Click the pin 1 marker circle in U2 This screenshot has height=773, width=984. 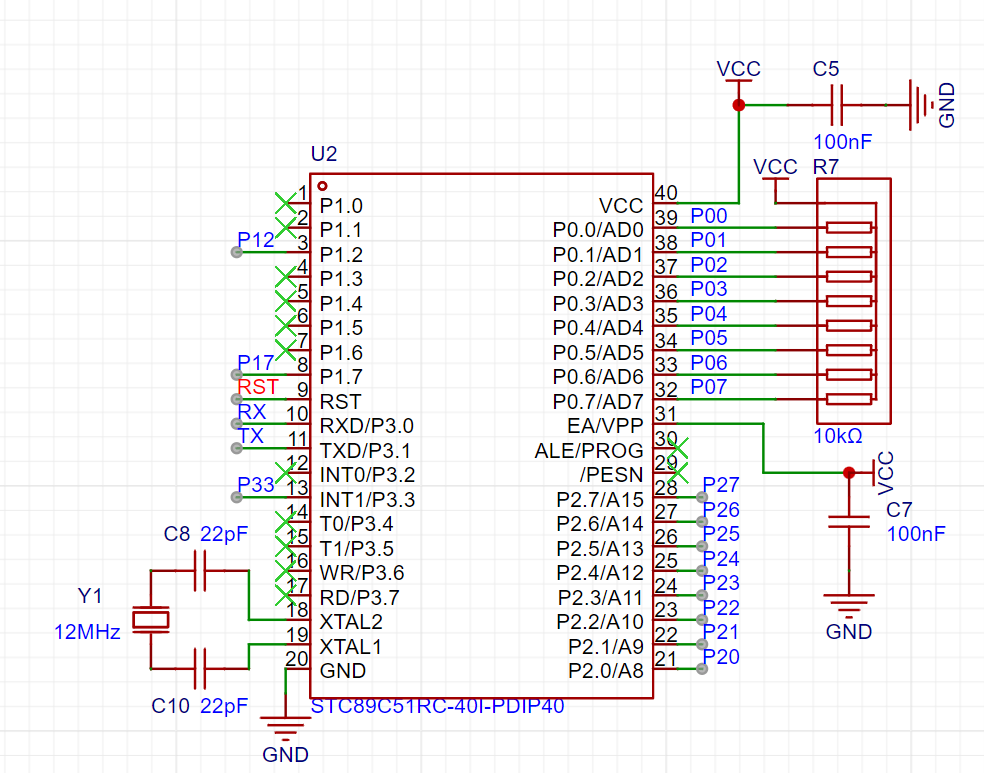coord(322,186)
